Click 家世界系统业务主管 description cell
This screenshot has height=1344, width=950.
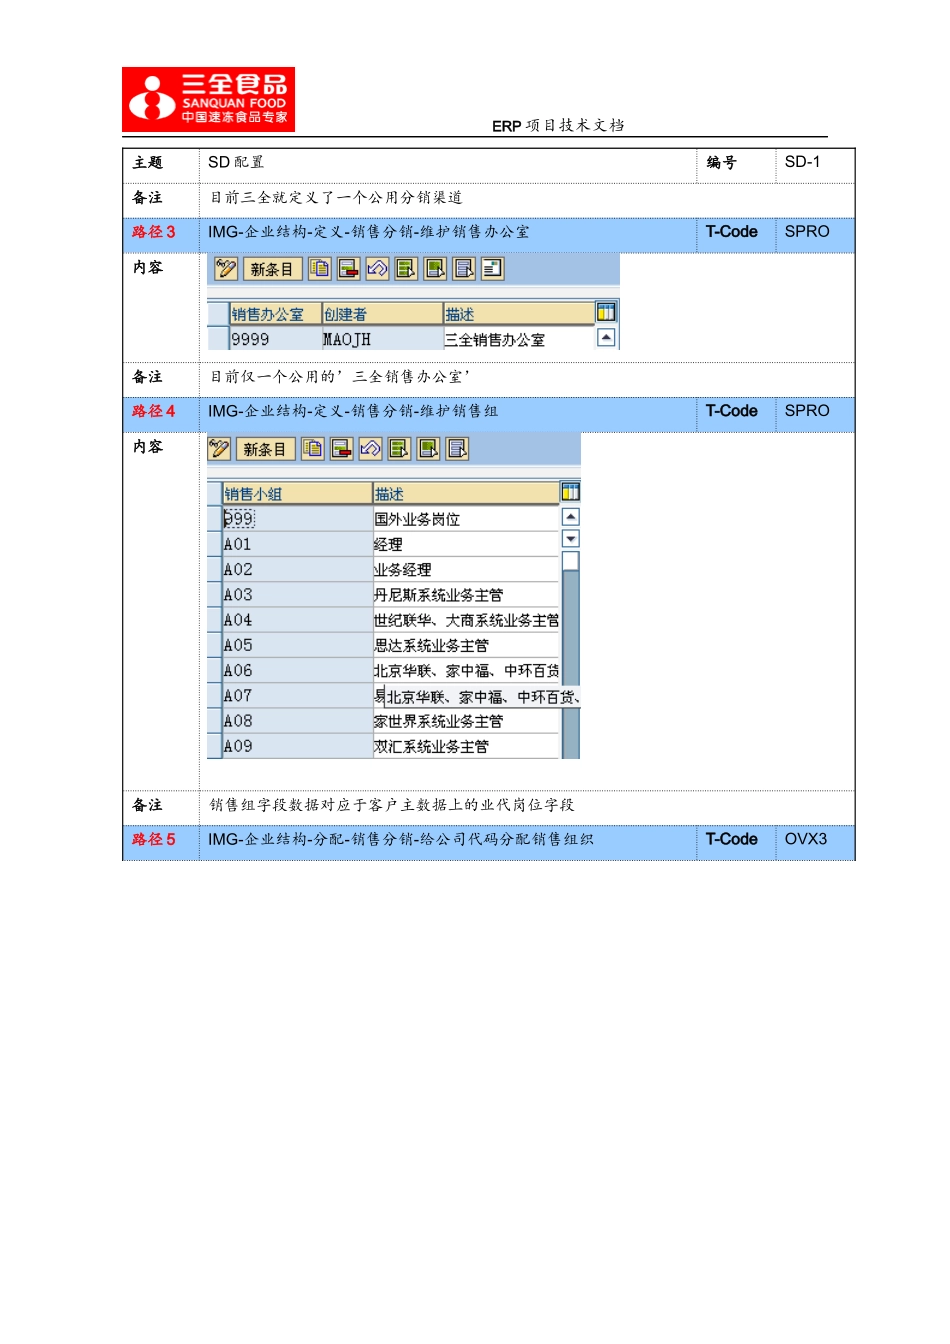(466, 720)
